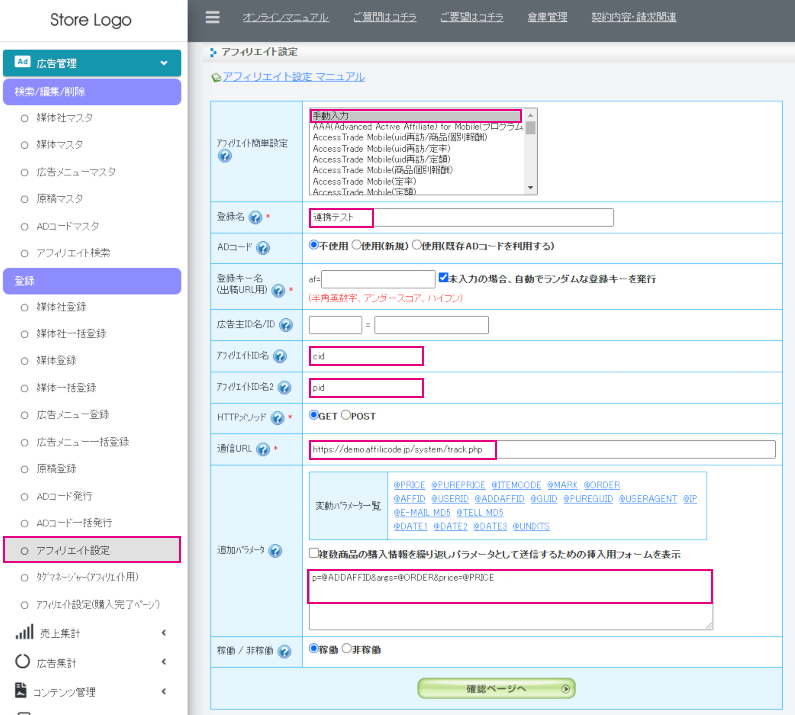Click help icon next to 登録名 label
This screenshot has height=715, width=795.
pos(256,217)
